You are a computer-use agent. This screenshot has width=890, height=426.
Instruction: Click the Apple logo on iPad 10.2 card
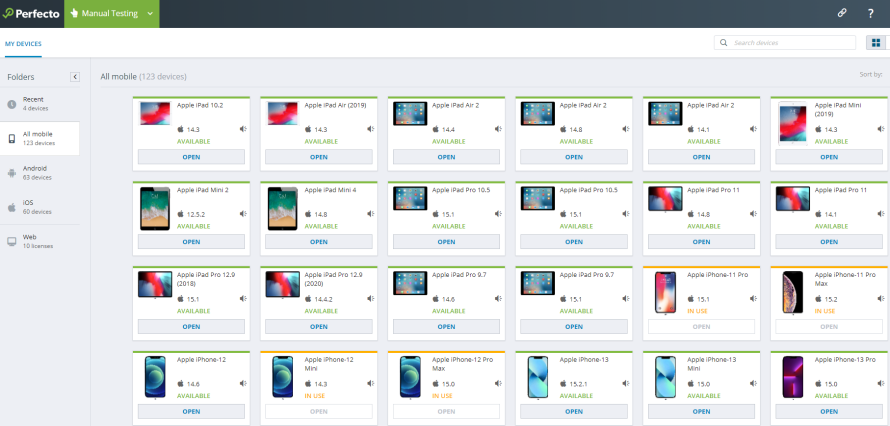181,129
